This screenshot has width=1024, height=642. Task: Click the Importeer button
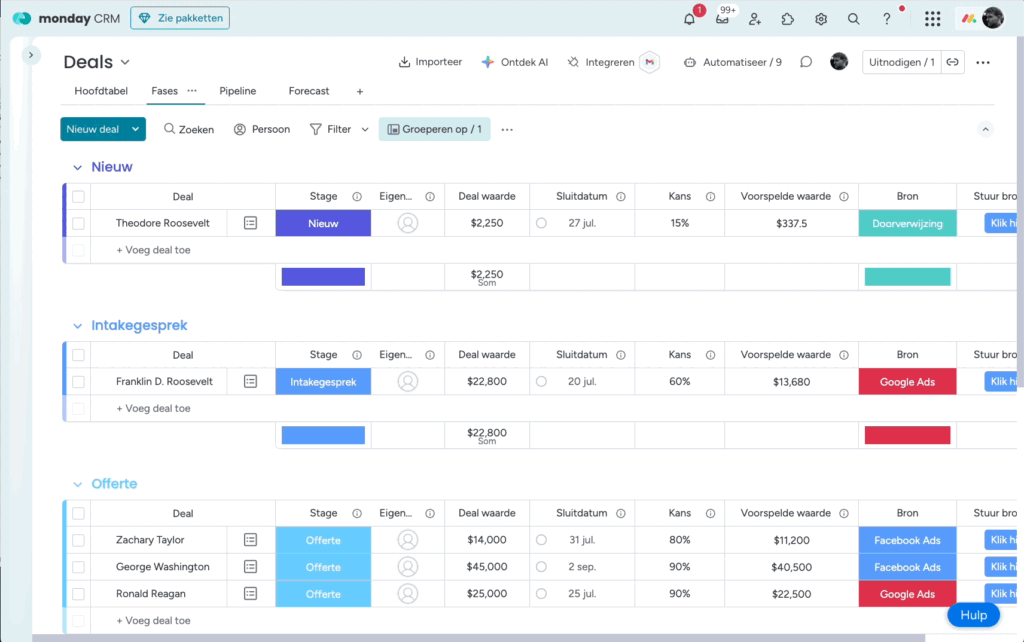pyautogui.click(x=430, y=62)
